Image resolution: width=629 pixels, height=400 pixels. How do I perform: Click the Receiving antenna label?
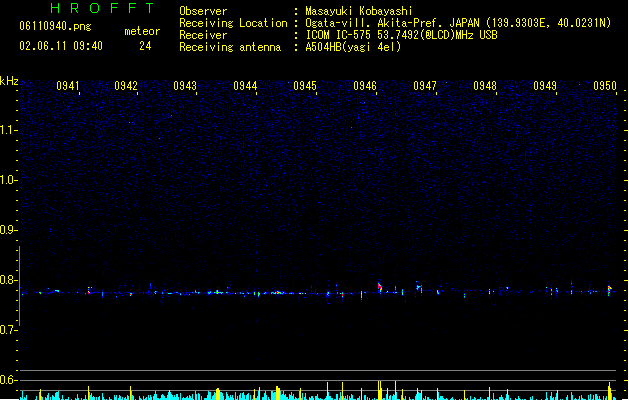(x=230, y=47)
